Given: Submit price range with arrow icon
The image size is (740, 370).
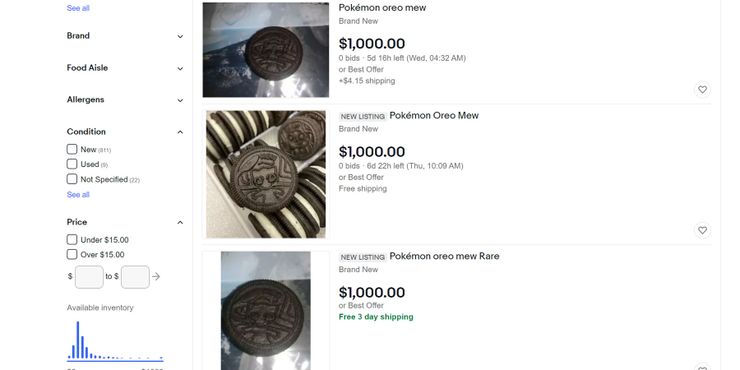Looking at the screenshot, I should pos(156,277).
